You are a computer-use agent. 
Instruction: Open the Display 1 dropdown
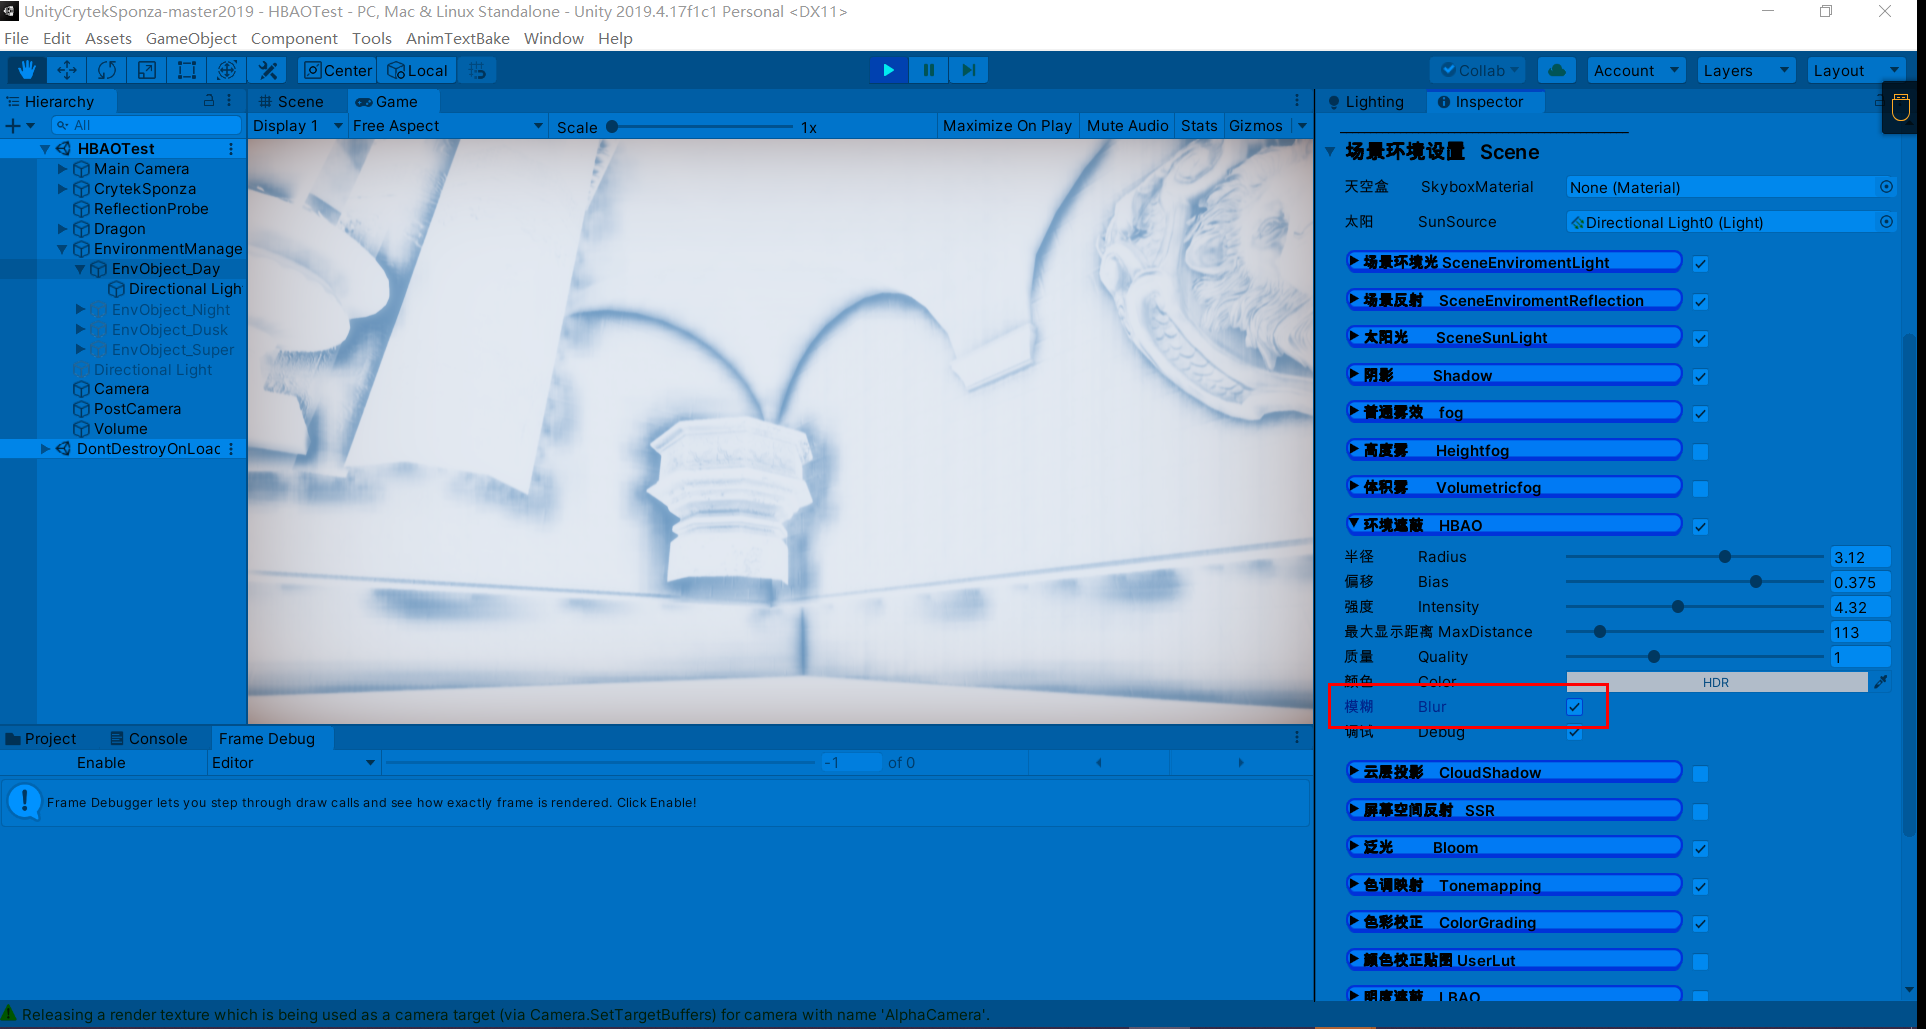pyautogui.click(x=298, y=126)
